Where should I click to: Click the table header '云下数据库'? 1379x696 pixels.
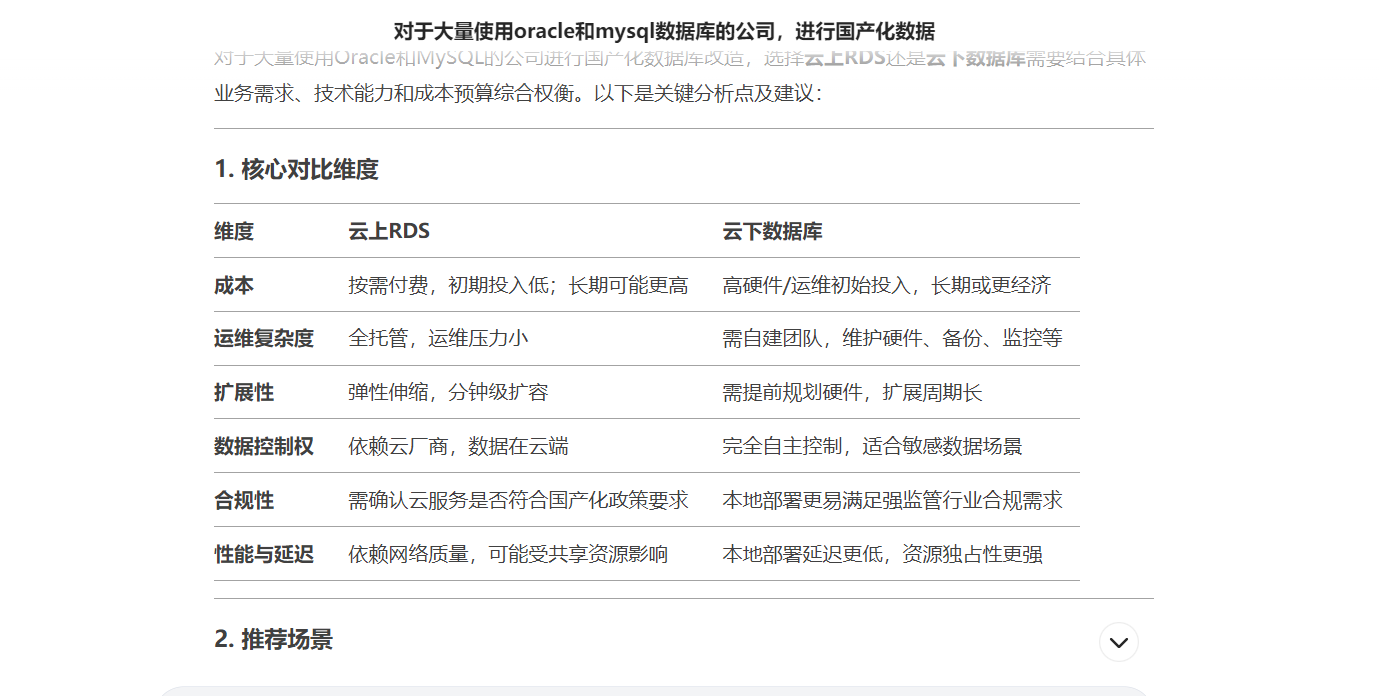772,231
